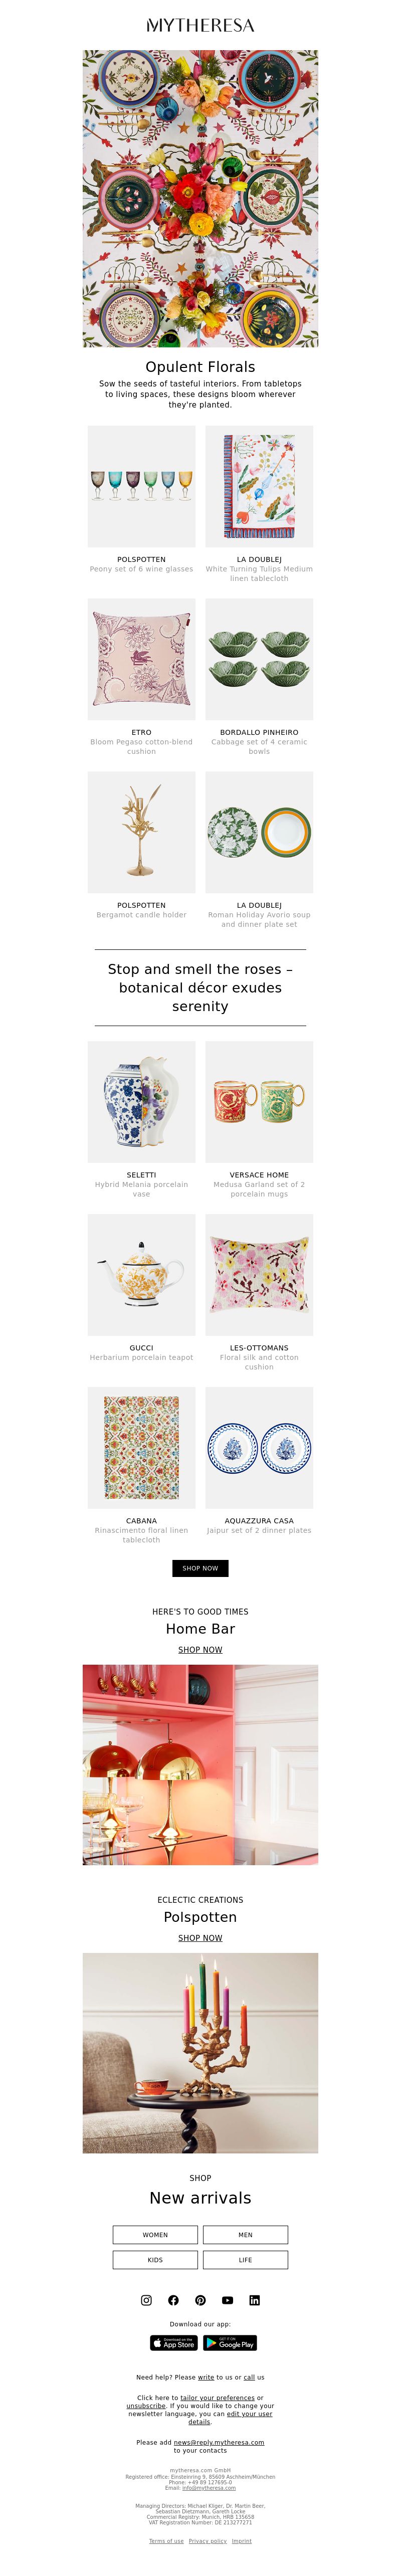Open the YouTube social icon
This screenshot has height=2576, width=401.
[x=227, y=2300]
